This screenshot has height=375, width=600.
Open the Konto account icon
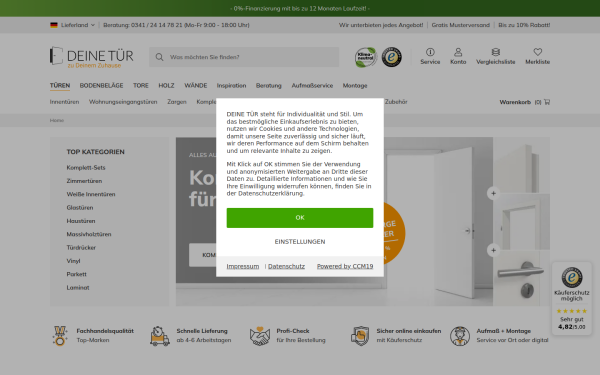click(458, 52)
